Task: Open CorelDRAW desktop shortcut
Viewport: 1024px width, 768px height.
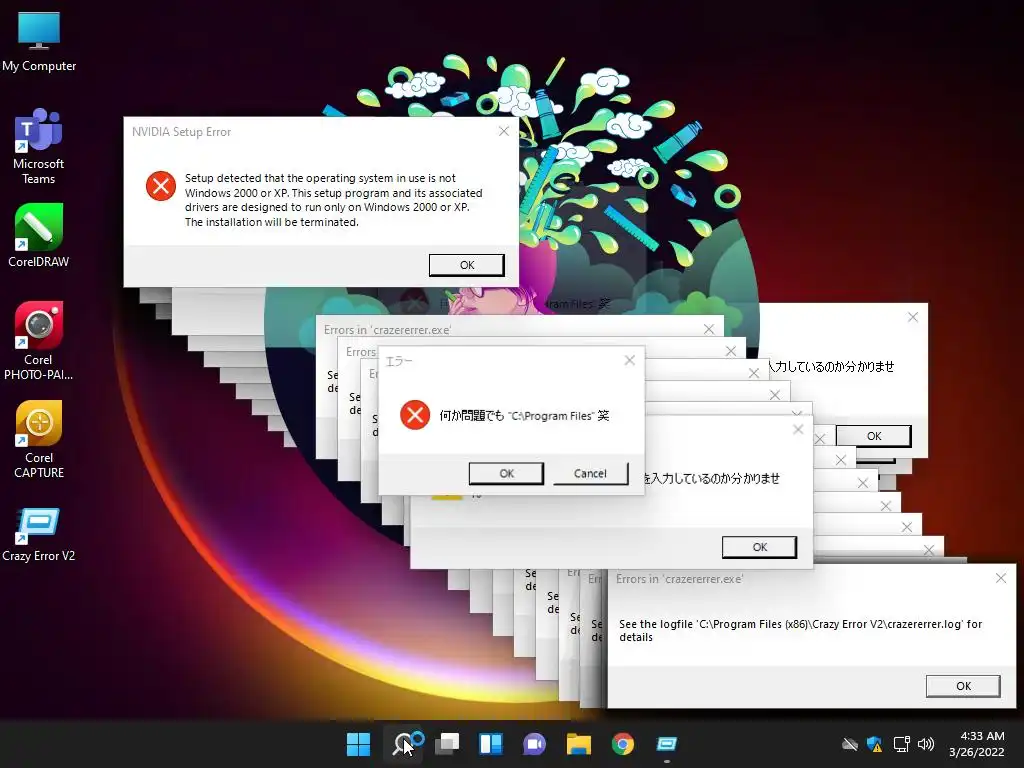Action: click(x=39, y=236)
